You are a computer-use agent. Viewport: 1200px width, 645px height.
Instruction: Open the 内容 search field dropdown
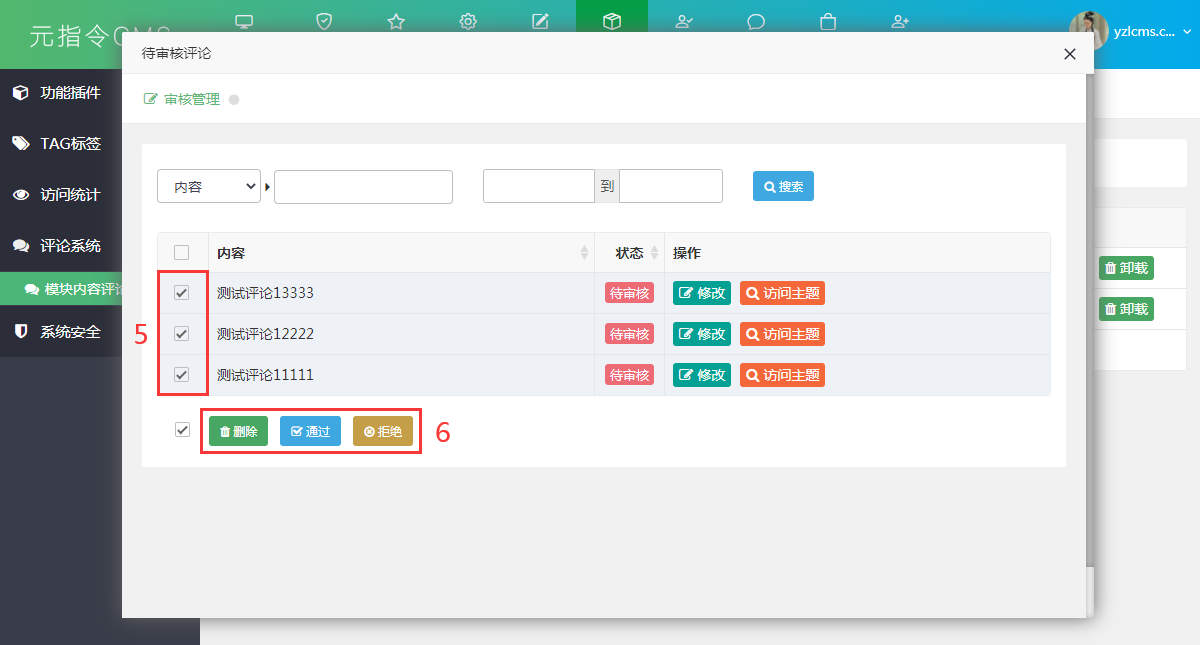(x=209, y=187)
